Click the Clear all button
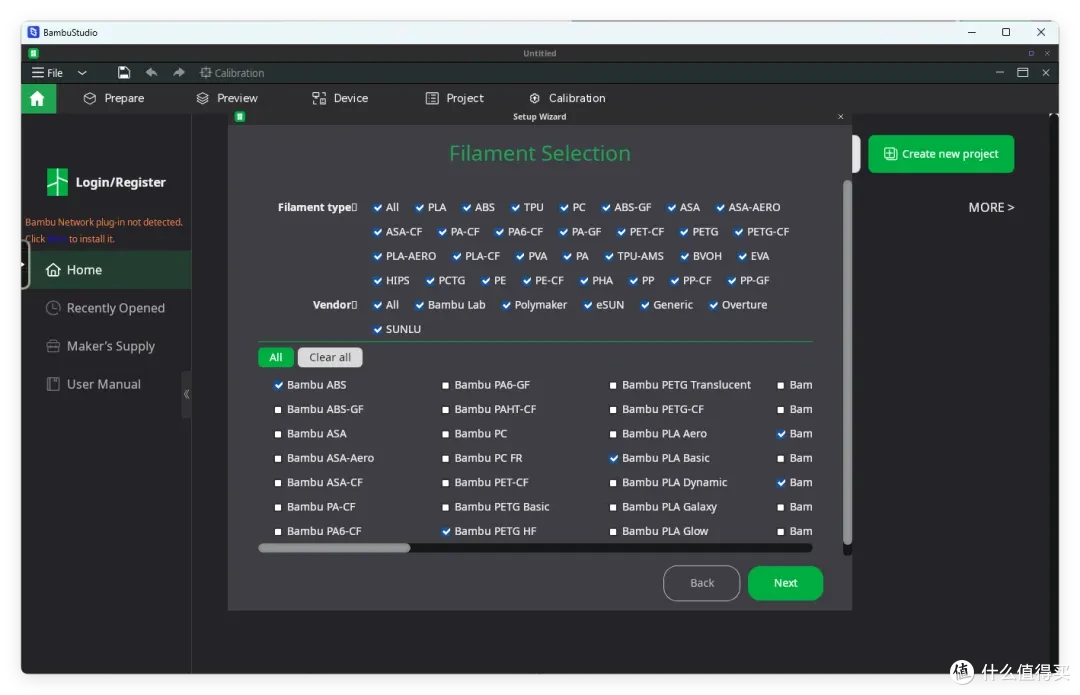Screen dimensions: 1080x695 coord(330,357)
